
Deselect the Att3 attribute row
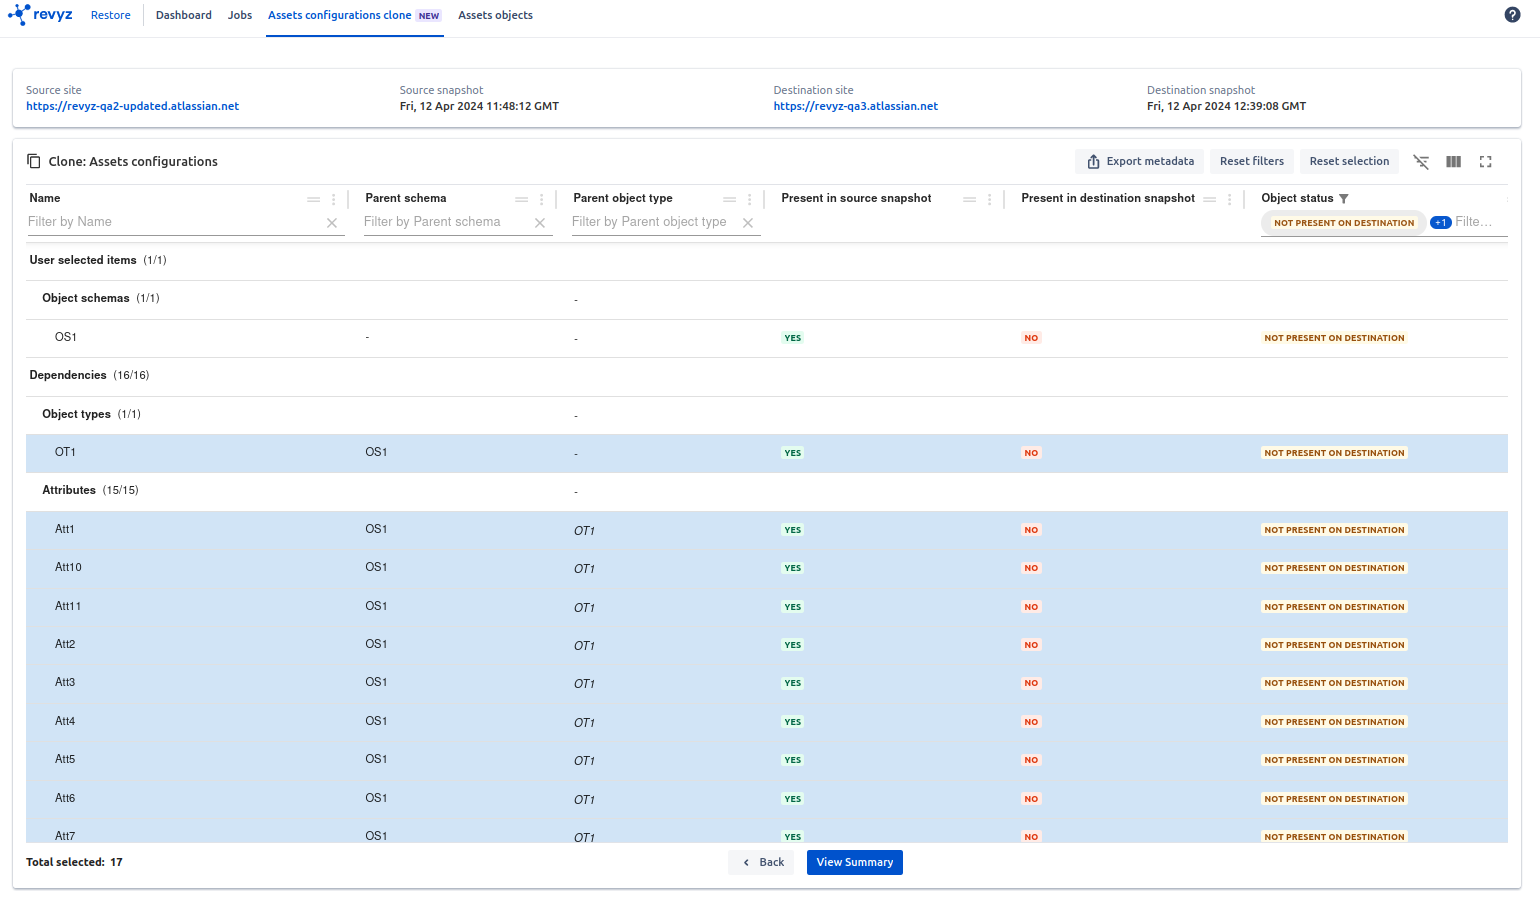pos(767,683)
